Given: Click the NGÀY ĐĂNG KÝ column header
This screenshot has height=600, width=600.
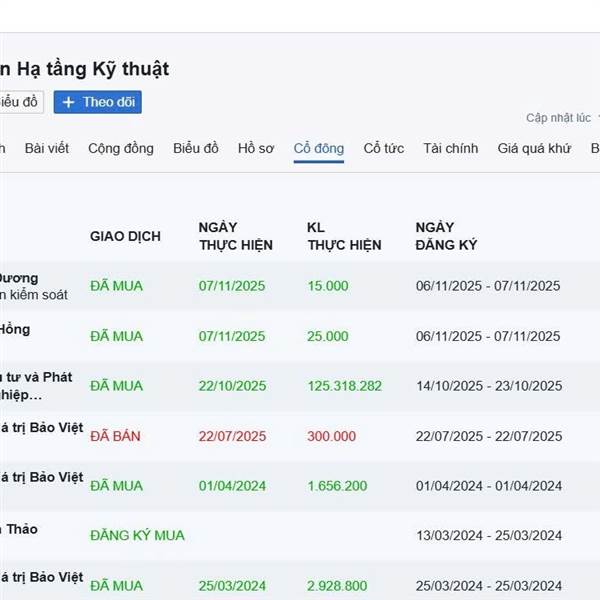Looking at the screenshot, I should click(446, 236).
